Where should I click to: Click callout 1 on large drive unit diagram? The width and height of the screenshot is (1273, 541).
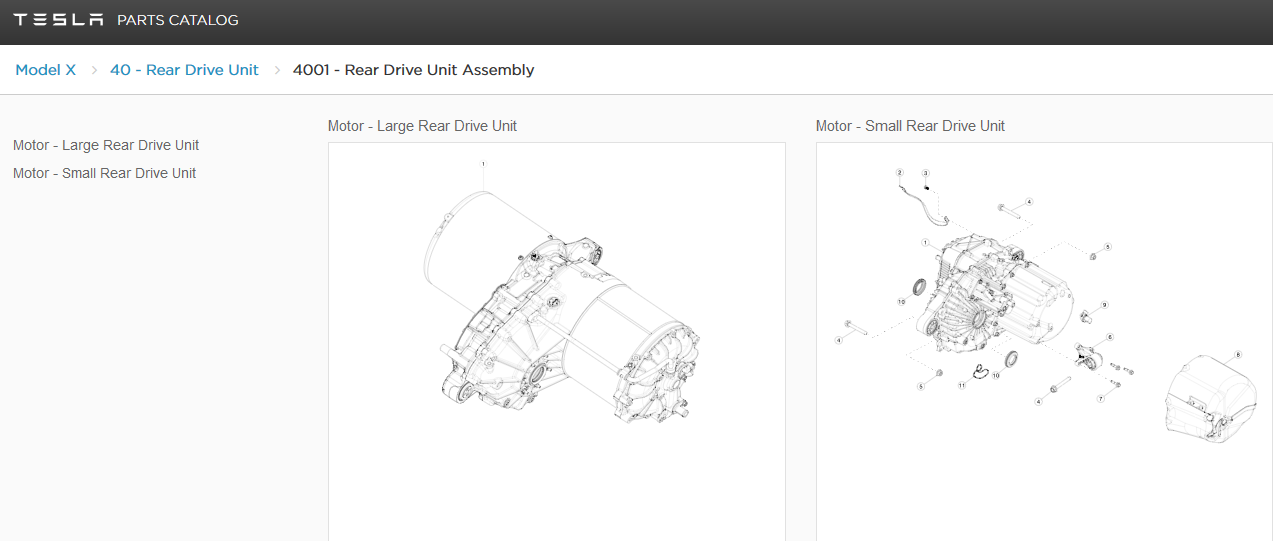483,163
